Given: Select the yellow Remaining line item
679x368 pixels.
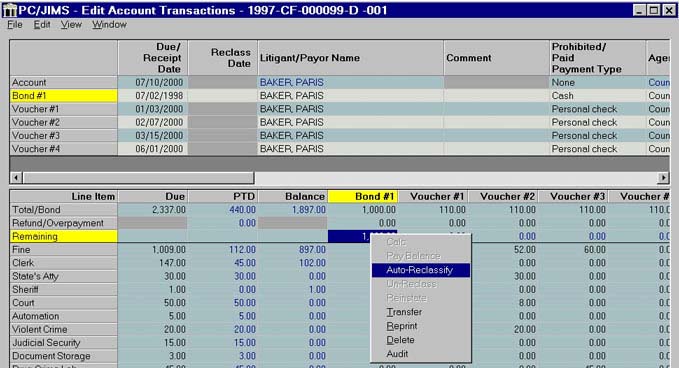Looking at the screenshot, I should coord(64,236).
